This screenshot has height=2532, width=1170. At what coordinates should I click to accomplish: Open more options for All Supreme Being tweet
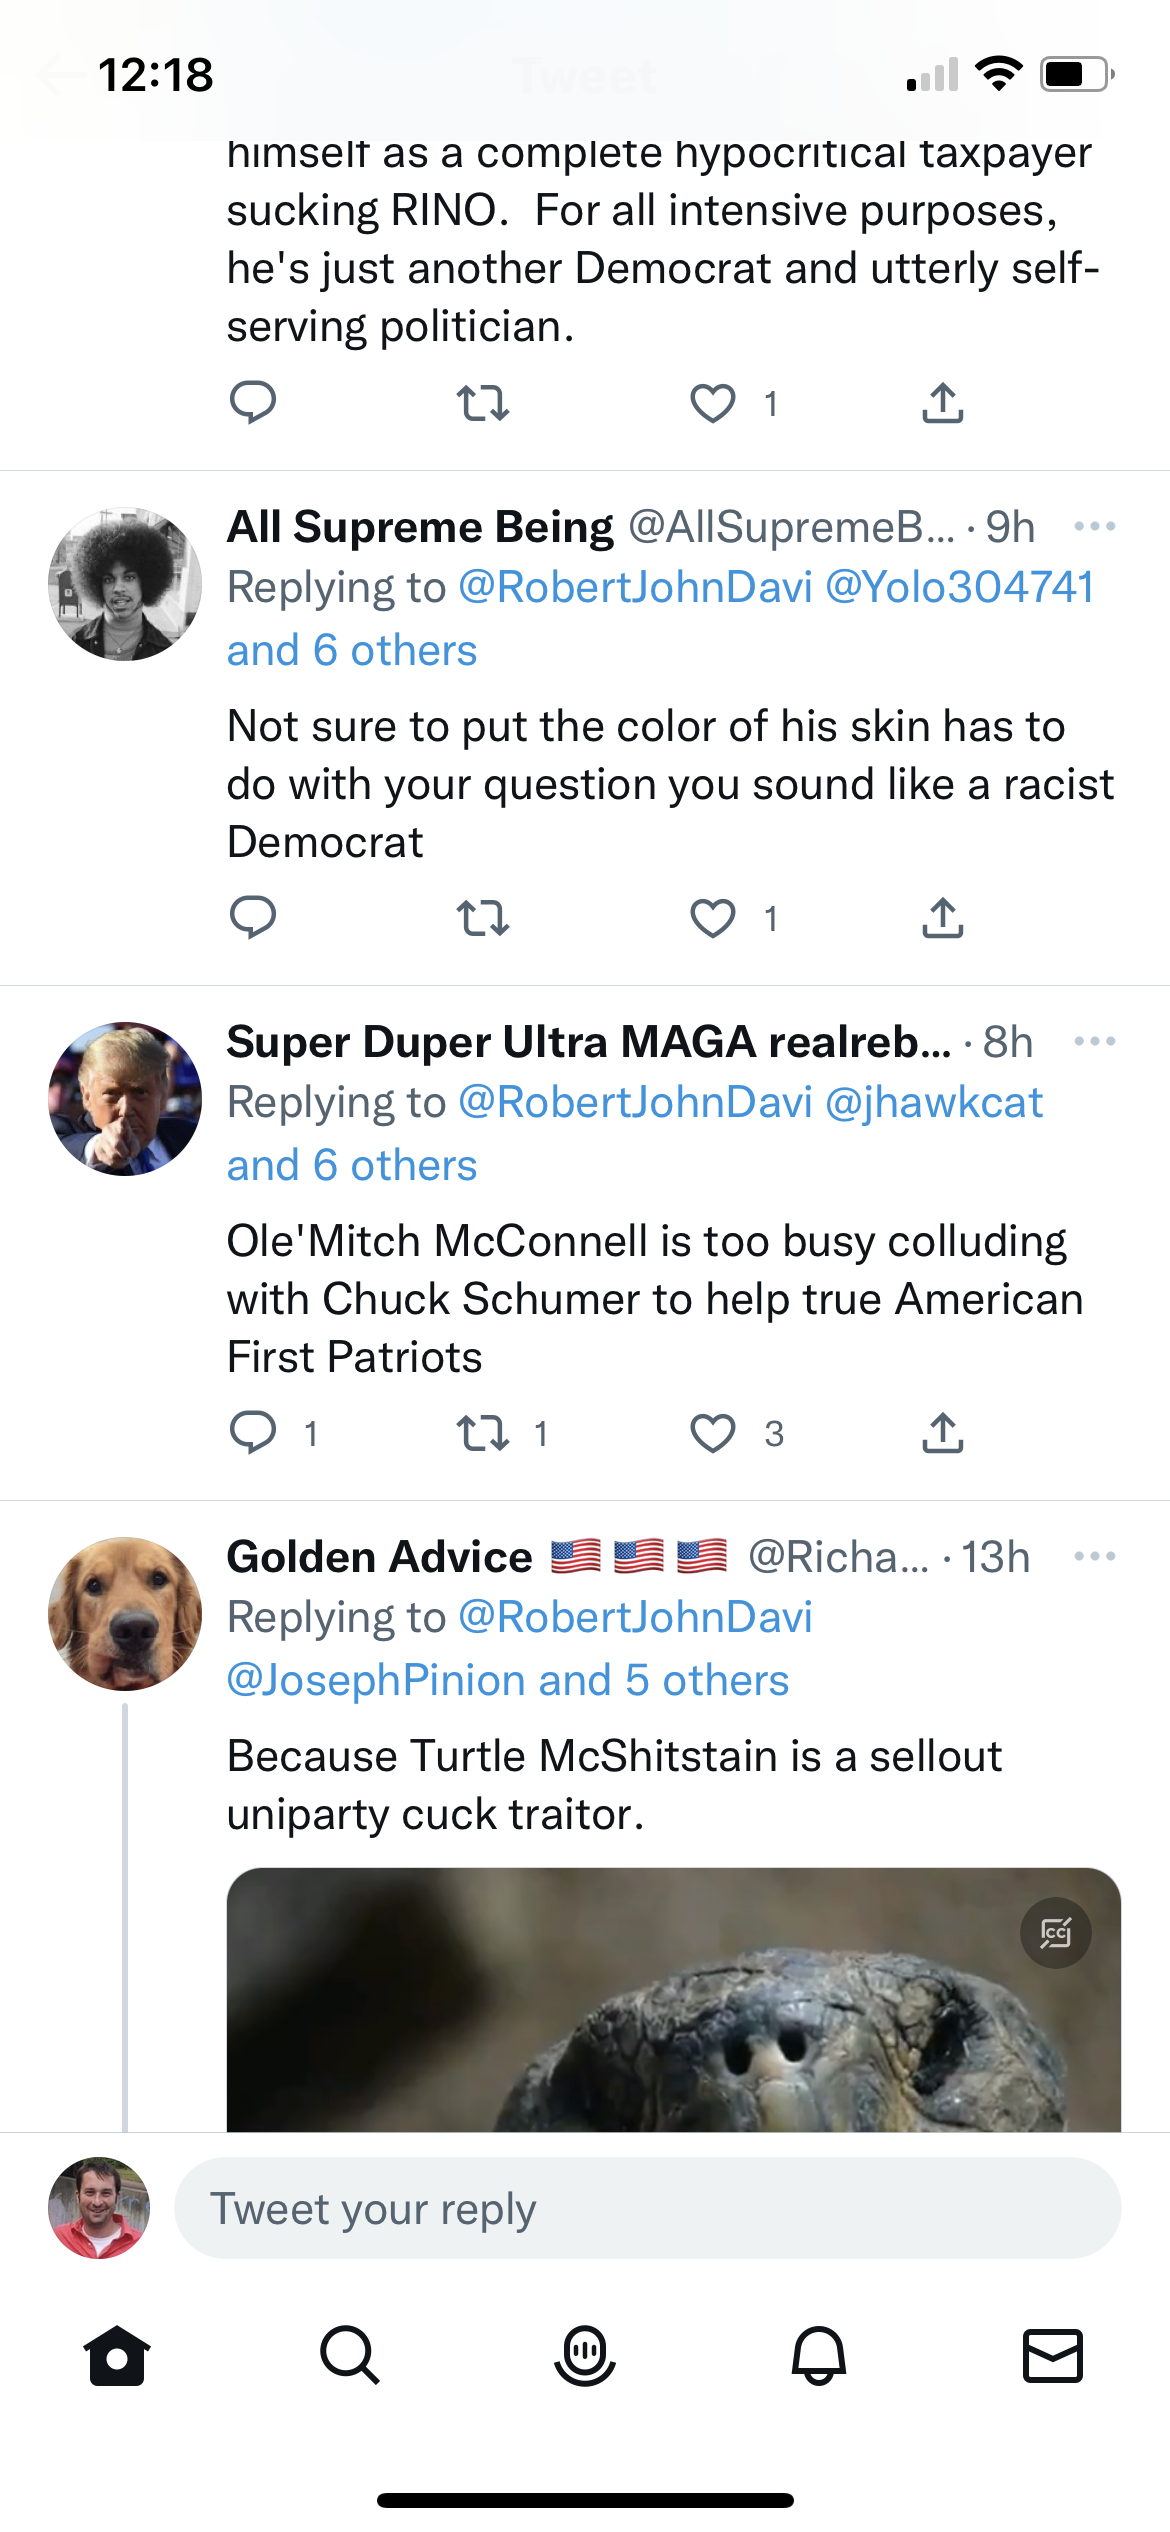click(1094, 527)
